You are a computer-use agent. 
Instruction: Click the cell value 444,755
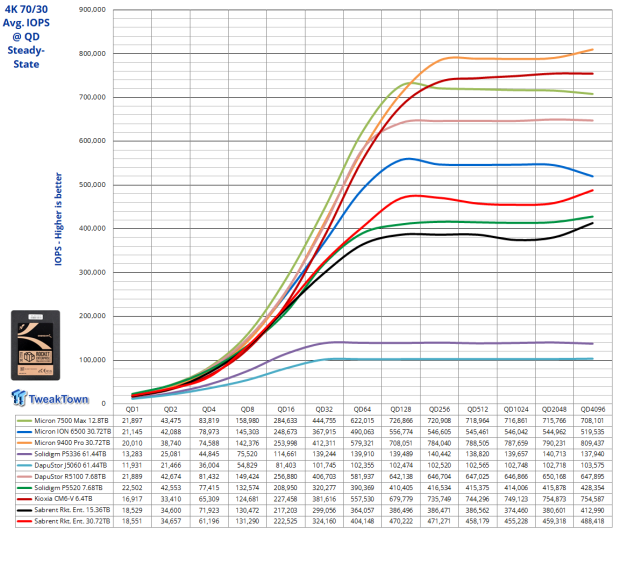point(324,421)
